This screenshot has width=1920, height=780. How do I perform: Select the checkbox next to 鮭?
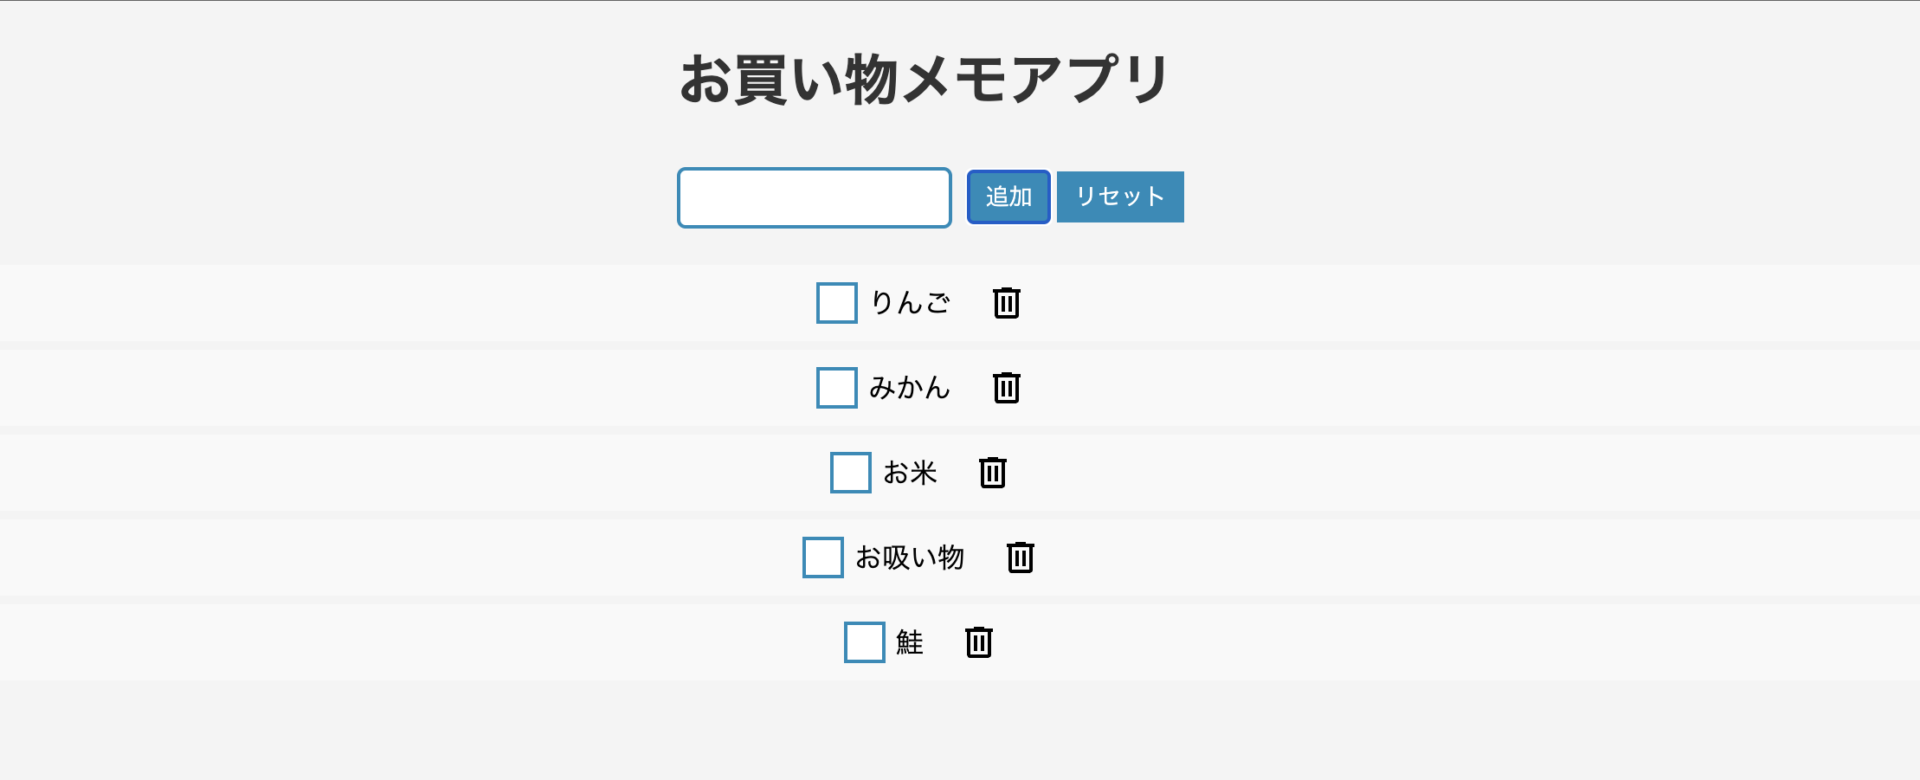[x=865, y=642]
